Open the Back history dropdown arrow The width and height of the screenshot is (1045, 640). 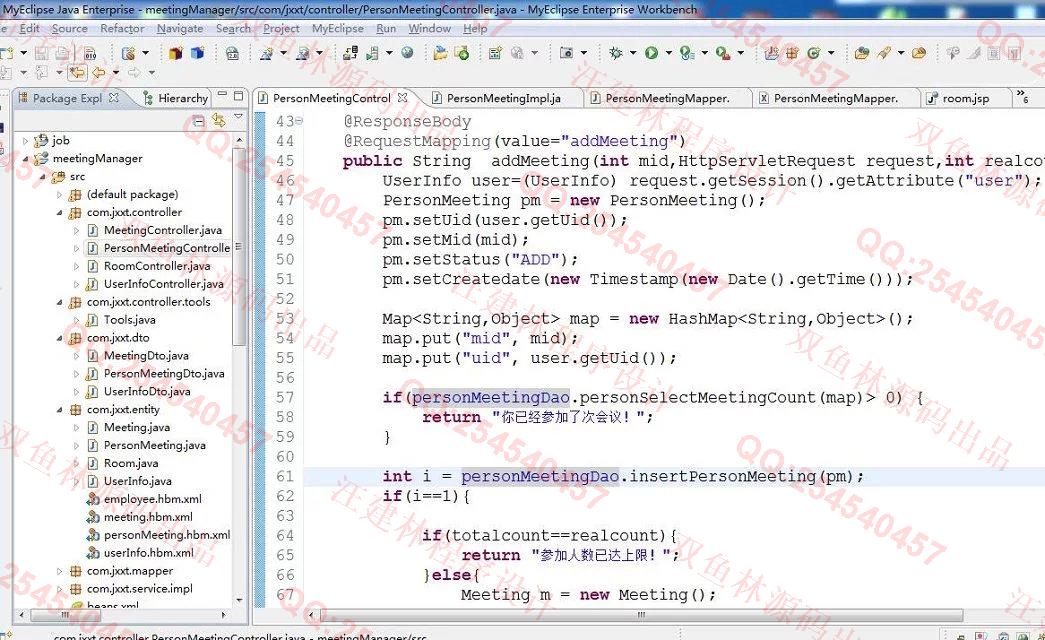115,72
